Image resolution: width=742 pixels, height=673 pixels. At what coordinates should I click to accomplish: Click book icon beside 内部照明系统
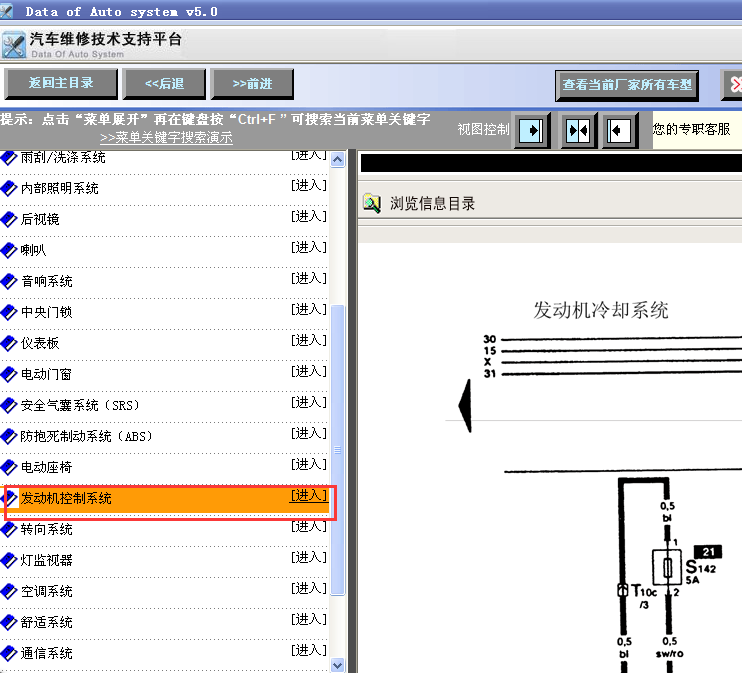[9, 188]
